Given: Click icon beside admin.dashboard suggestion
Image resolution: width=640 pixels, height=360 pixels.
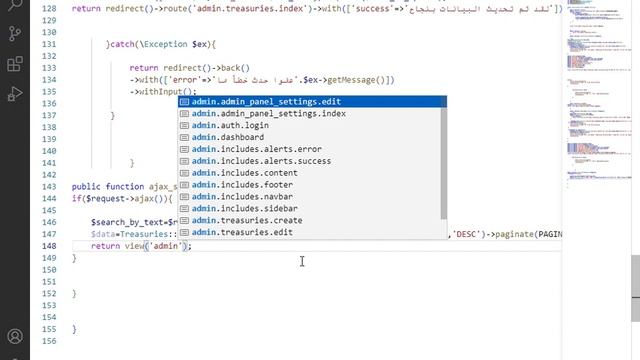Looking at the screenshot, I should tap(184, 138).
